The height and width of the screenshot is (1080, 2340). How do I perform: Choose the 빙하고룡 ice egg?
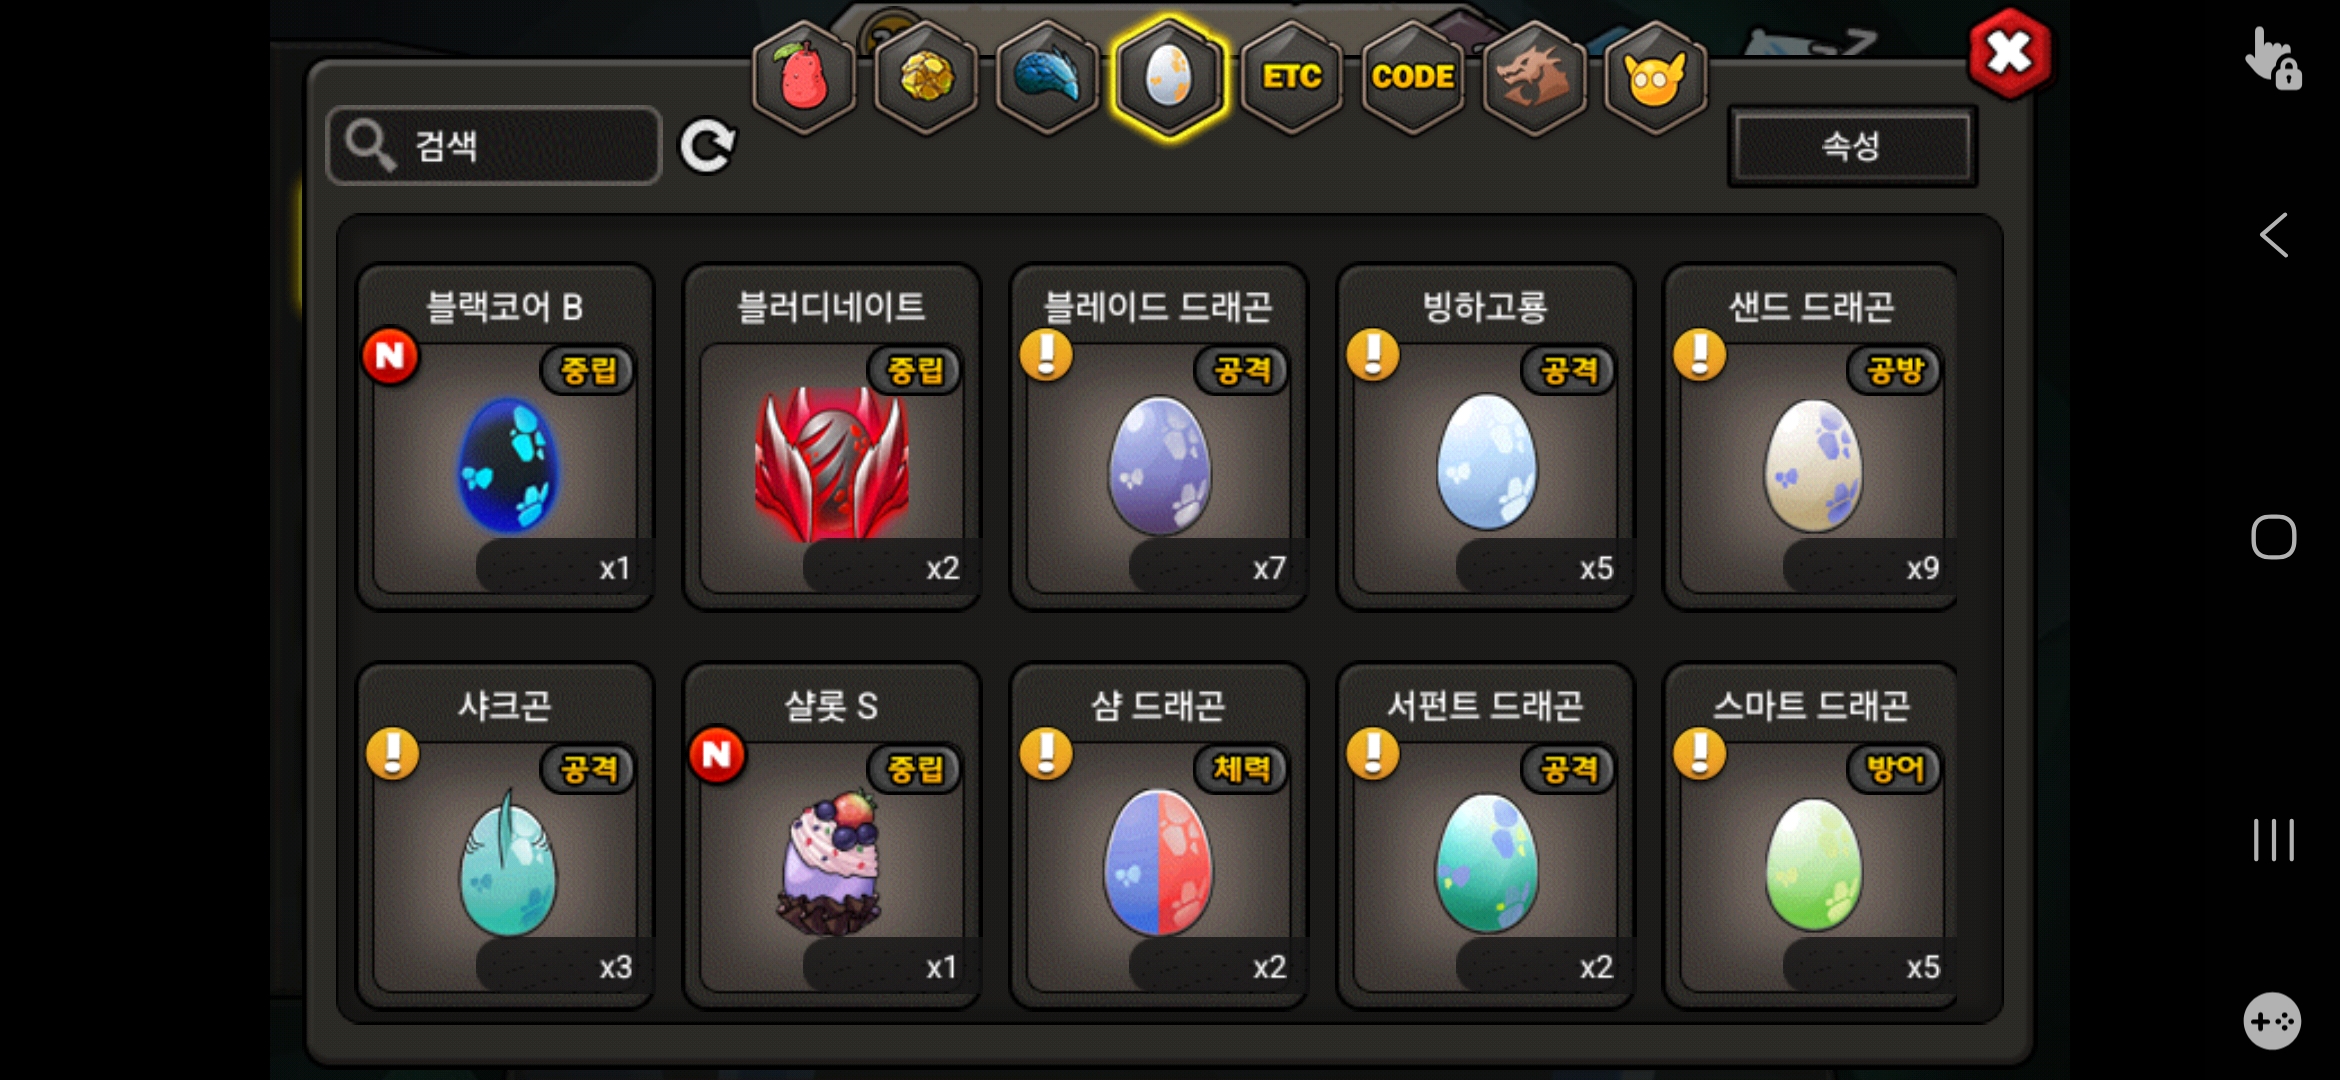(x=1486, y=437)
